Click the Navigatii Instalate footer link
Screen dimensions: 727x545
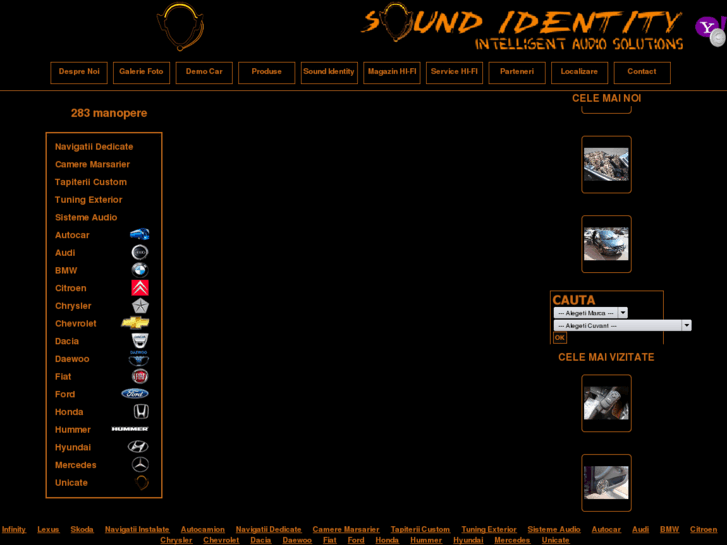pos(137,529)
